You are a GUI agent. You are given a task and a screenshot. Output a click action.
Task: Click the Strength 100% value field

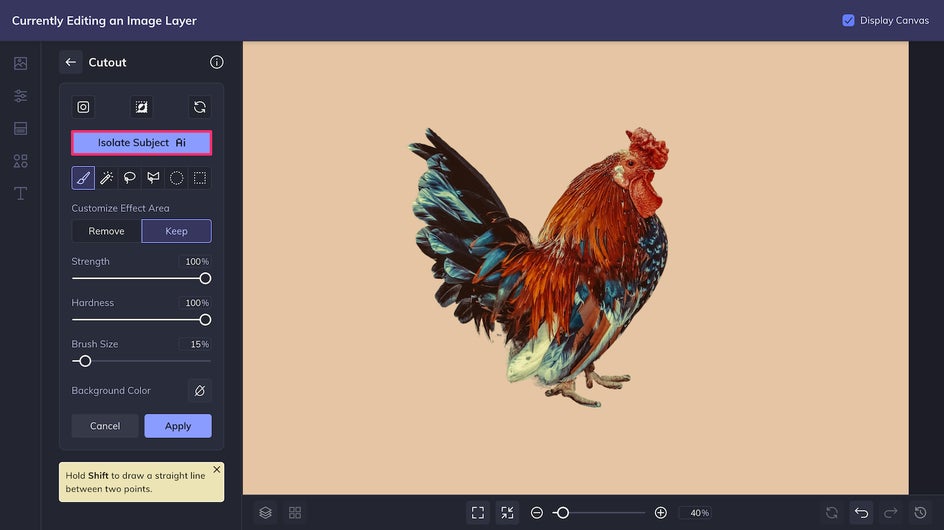[x=194, y=261]
